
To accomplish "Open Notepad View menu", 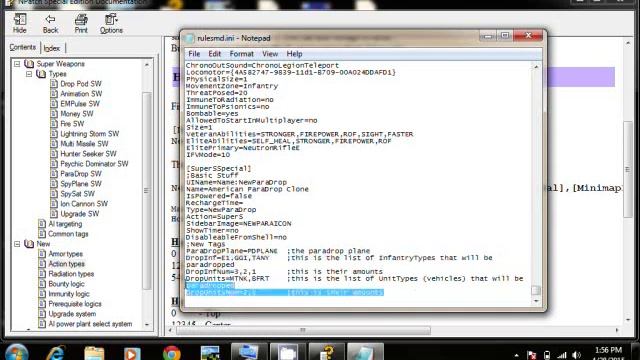I will (x=270, y=54).
